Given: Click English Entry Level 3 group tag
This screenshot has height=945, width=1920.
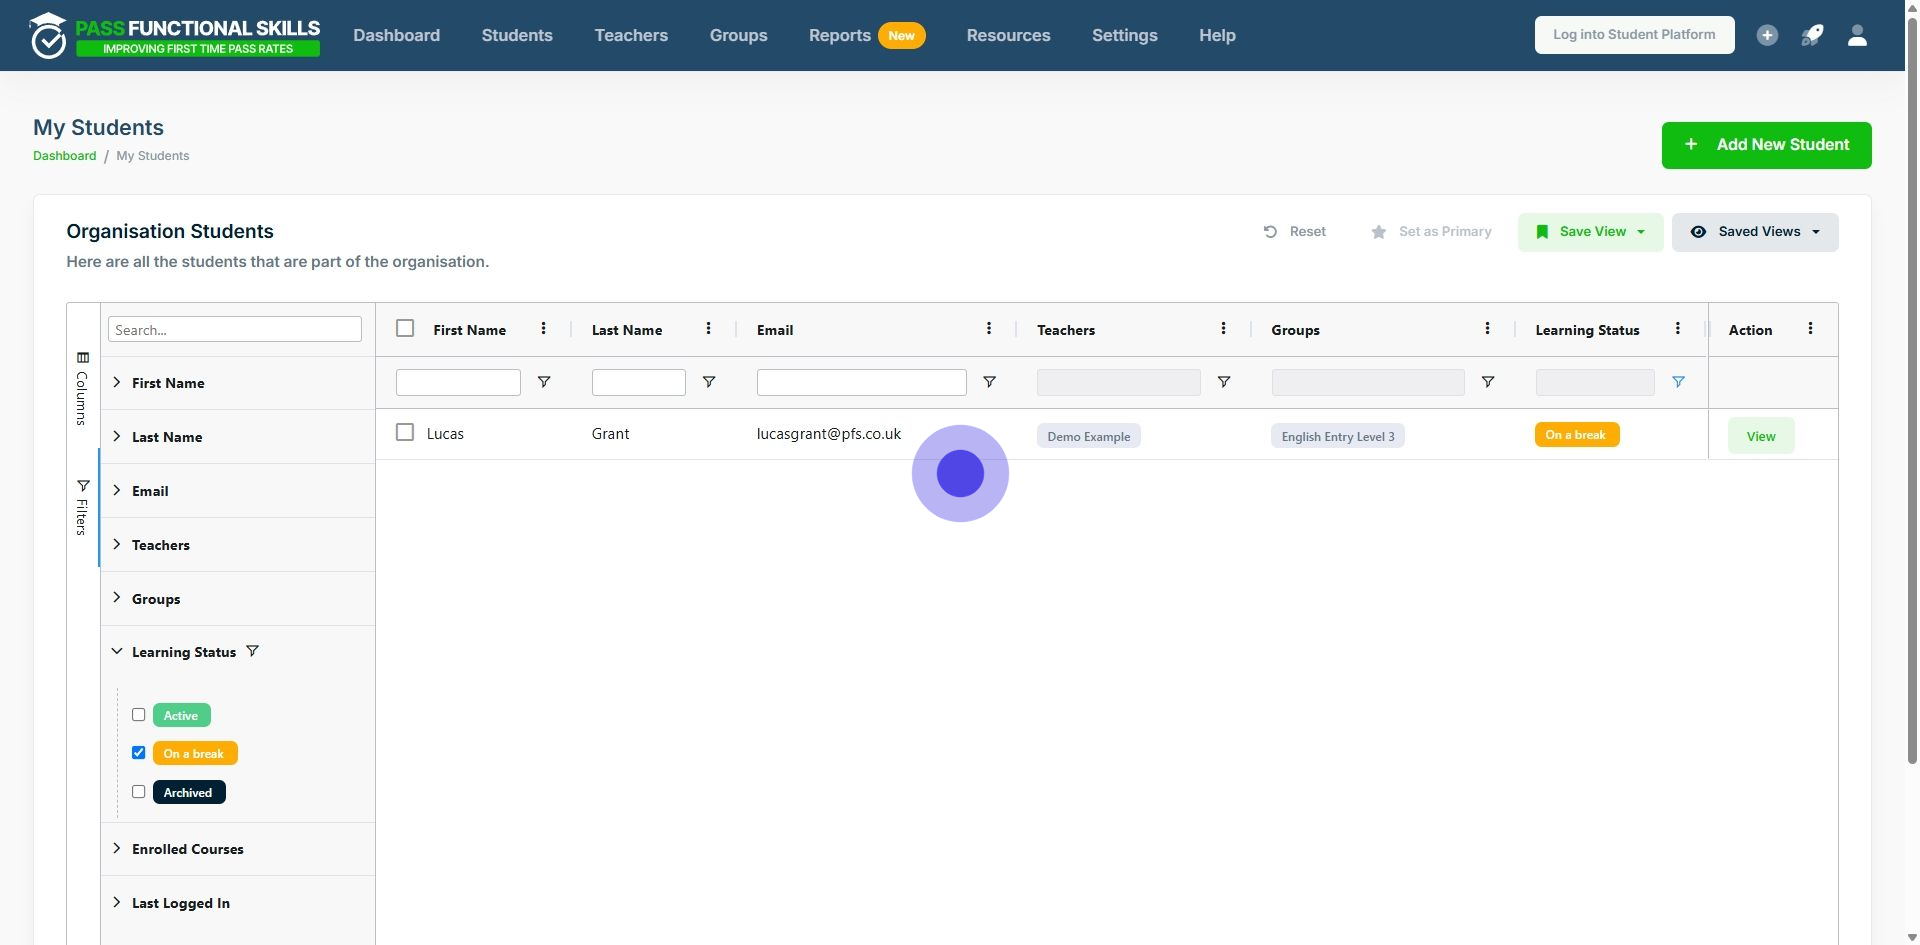Looking at the screenshot, I should 1338,436.
